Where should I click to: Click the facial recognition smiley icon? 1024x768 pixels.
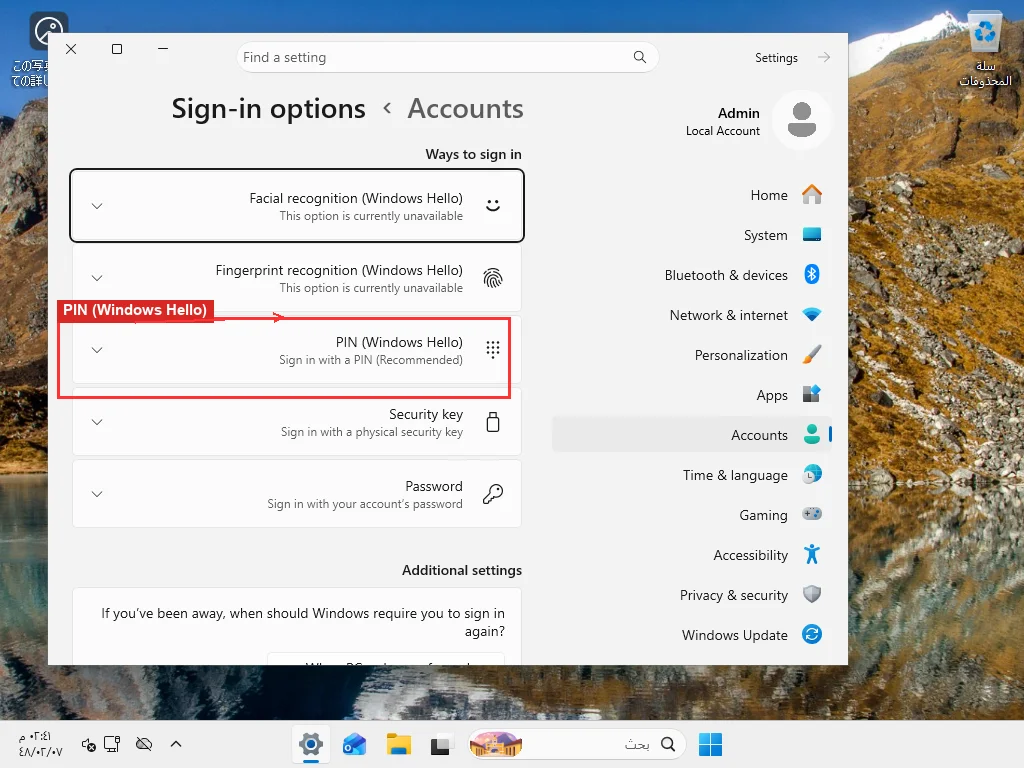coord(493,206)
